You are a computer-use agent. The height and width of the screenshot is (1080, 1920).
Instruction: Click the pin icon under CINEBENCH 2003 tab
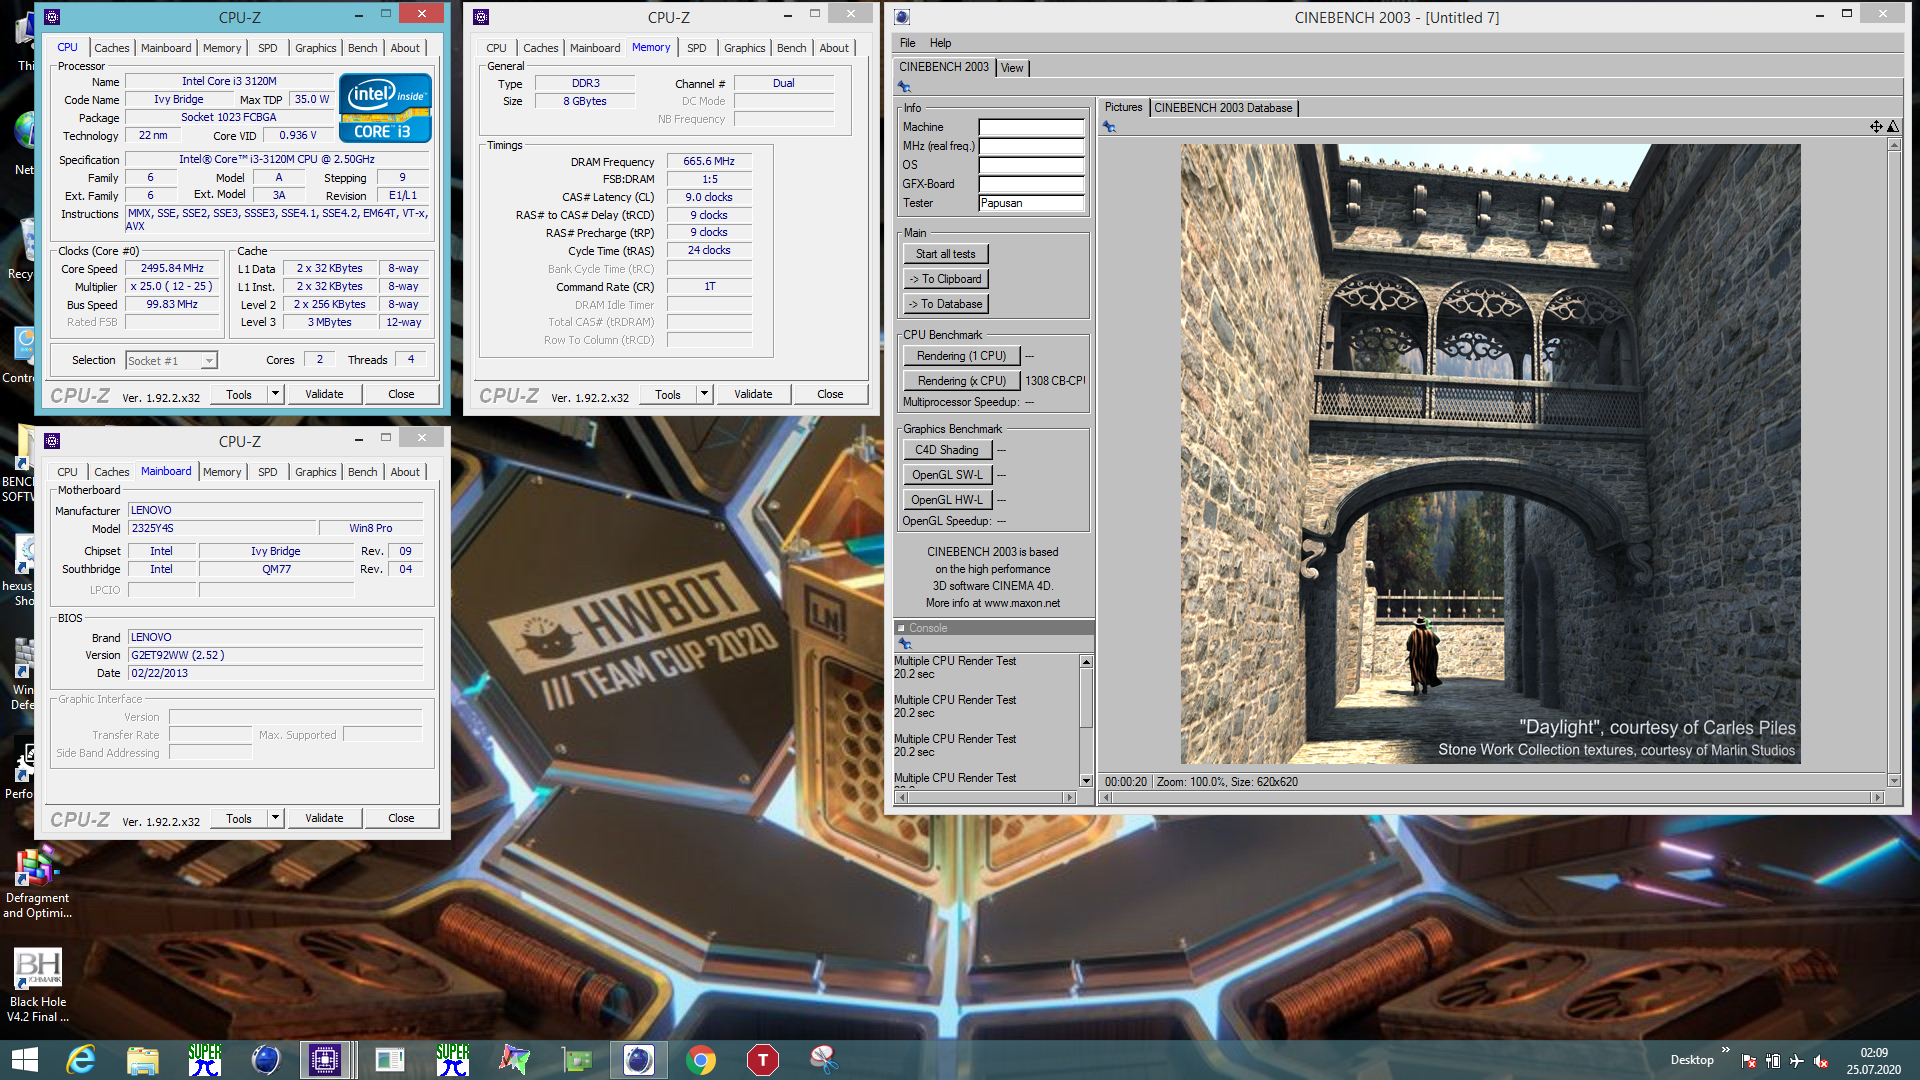point(904,87)
